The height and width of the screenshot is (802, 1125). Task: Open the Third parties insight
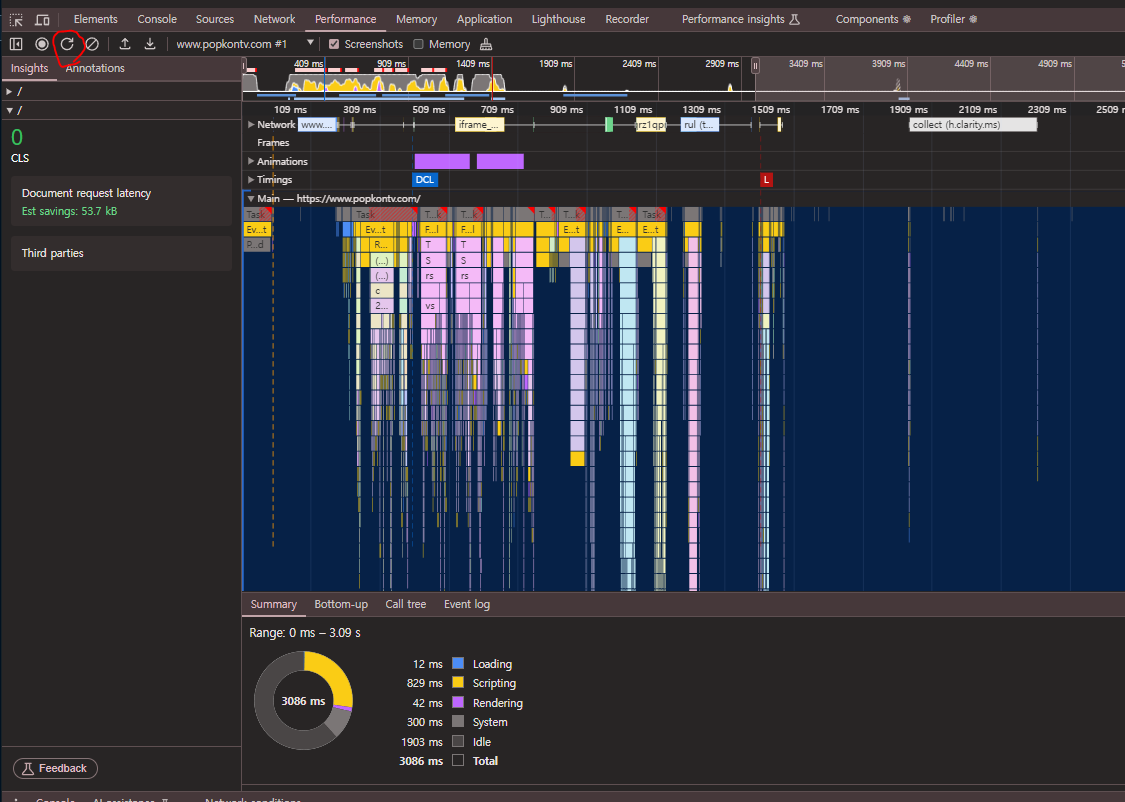[121, 253]
